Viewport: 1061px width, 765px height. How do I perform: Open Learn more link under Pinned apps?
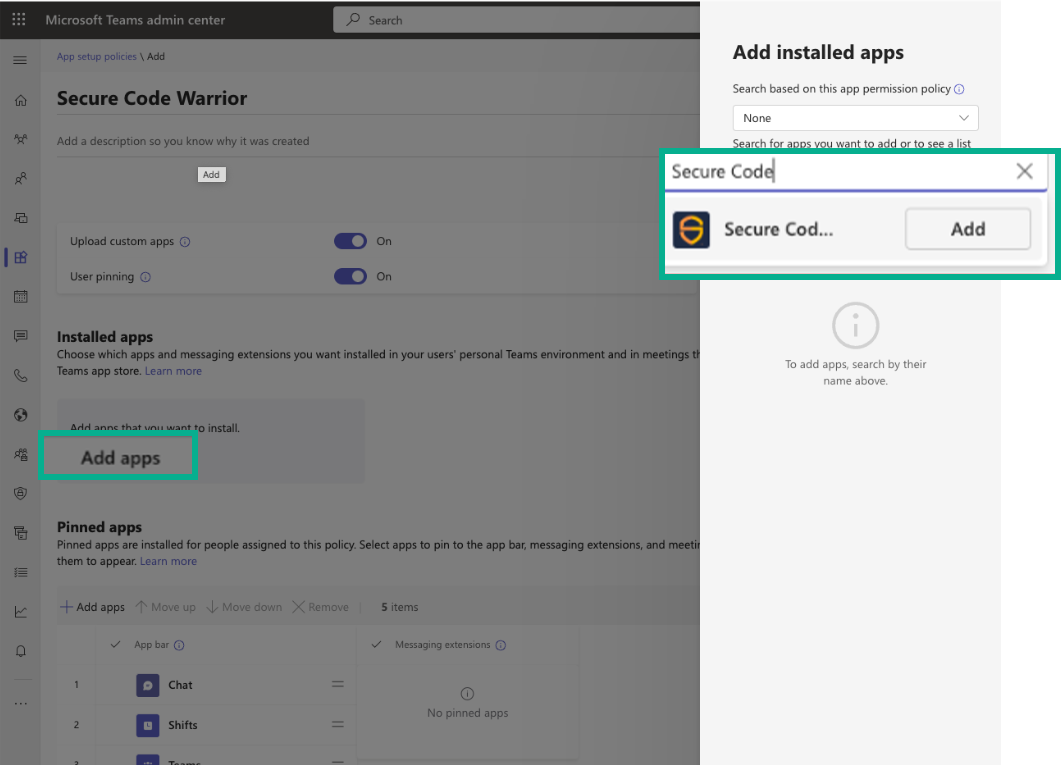pos(168,561)
